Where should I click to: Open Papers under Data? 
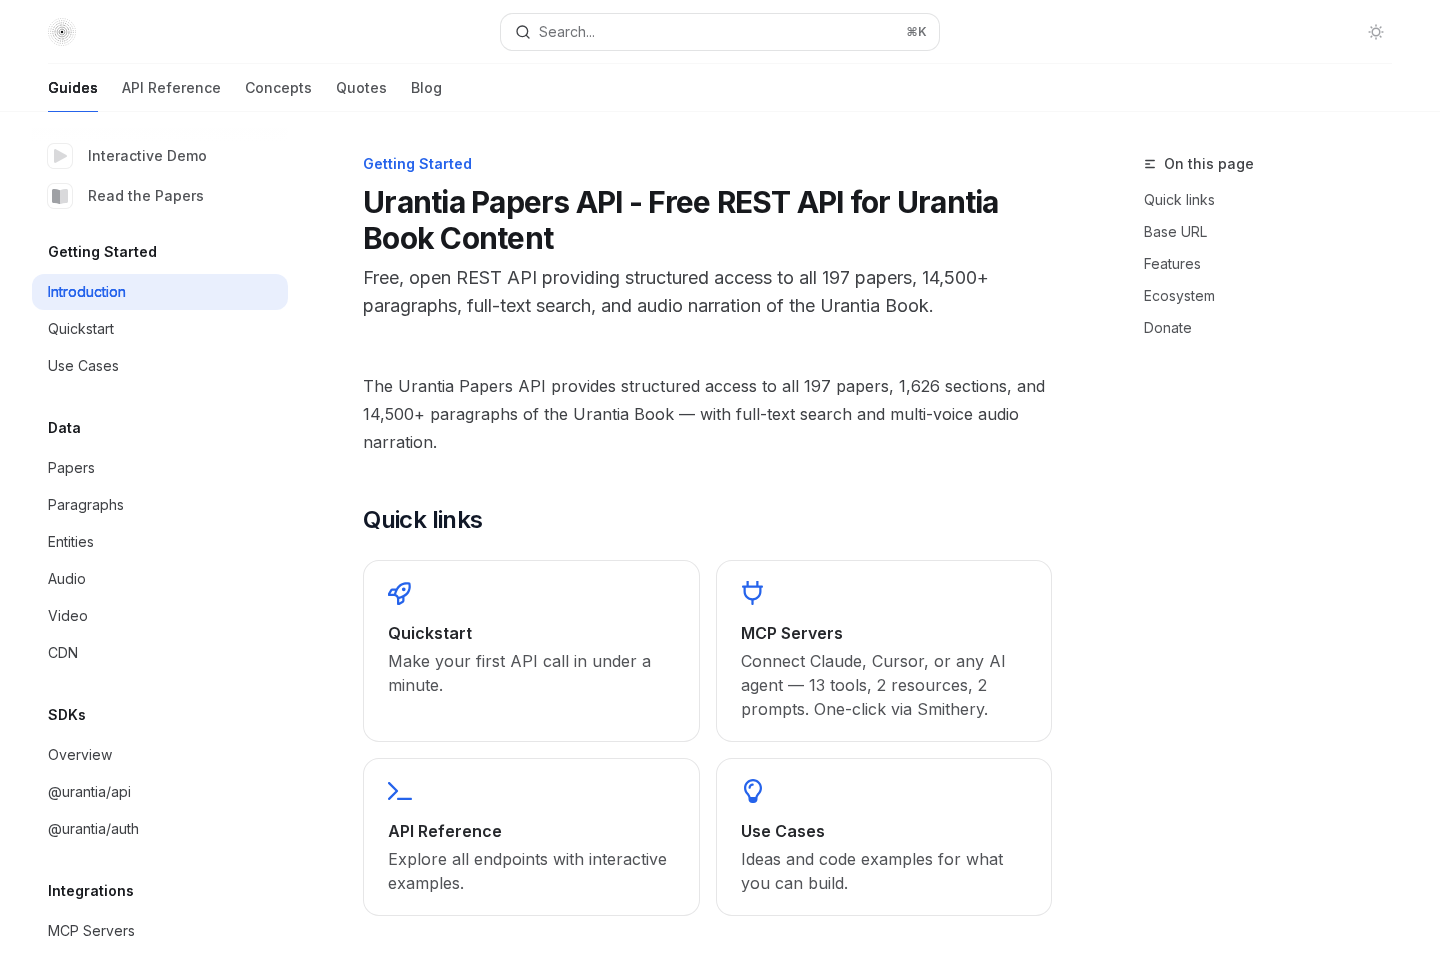pos(71,468)
